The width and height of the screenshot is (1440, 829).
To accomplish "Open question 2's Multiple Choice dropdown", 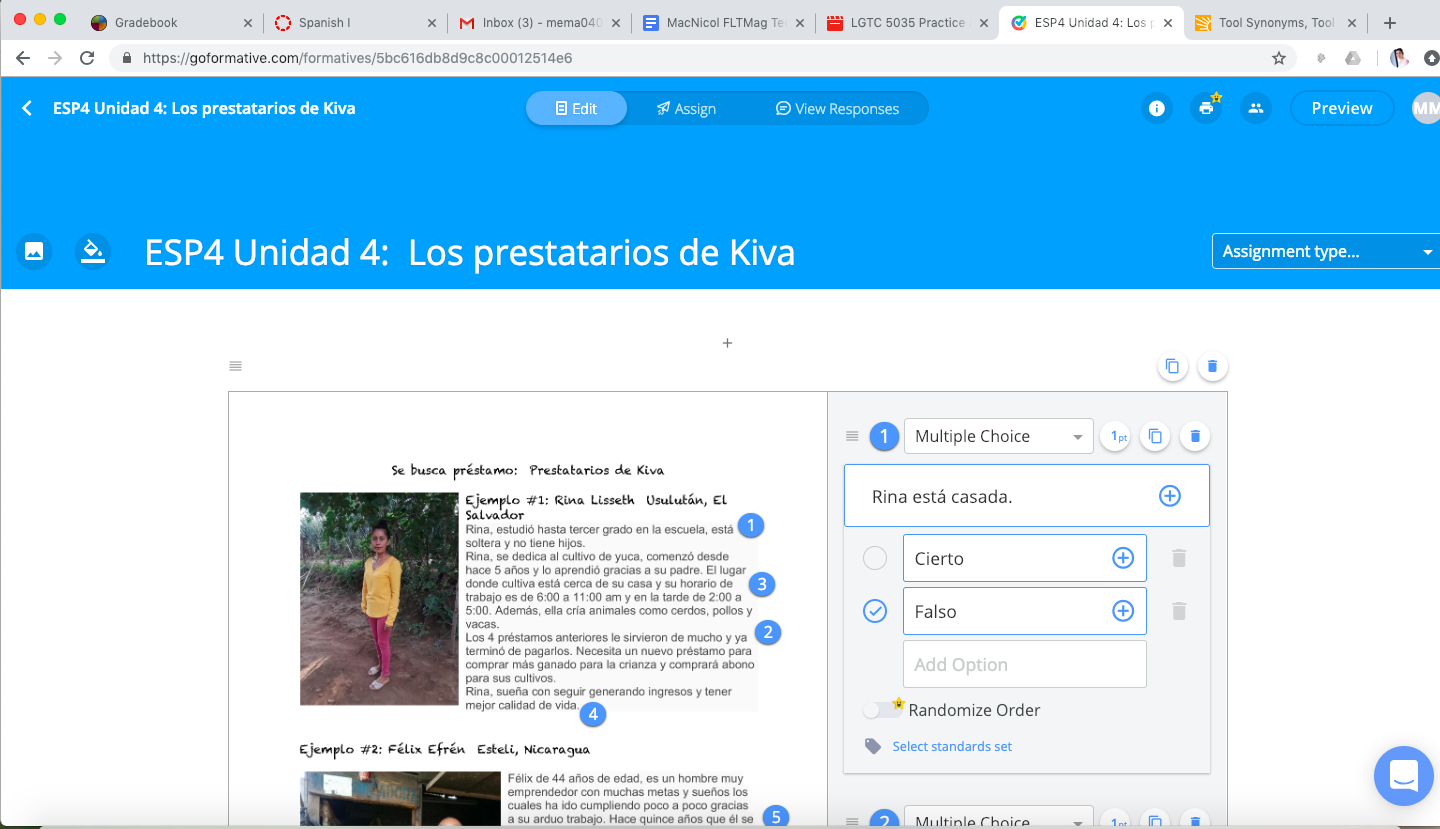I will pos(997,818).
